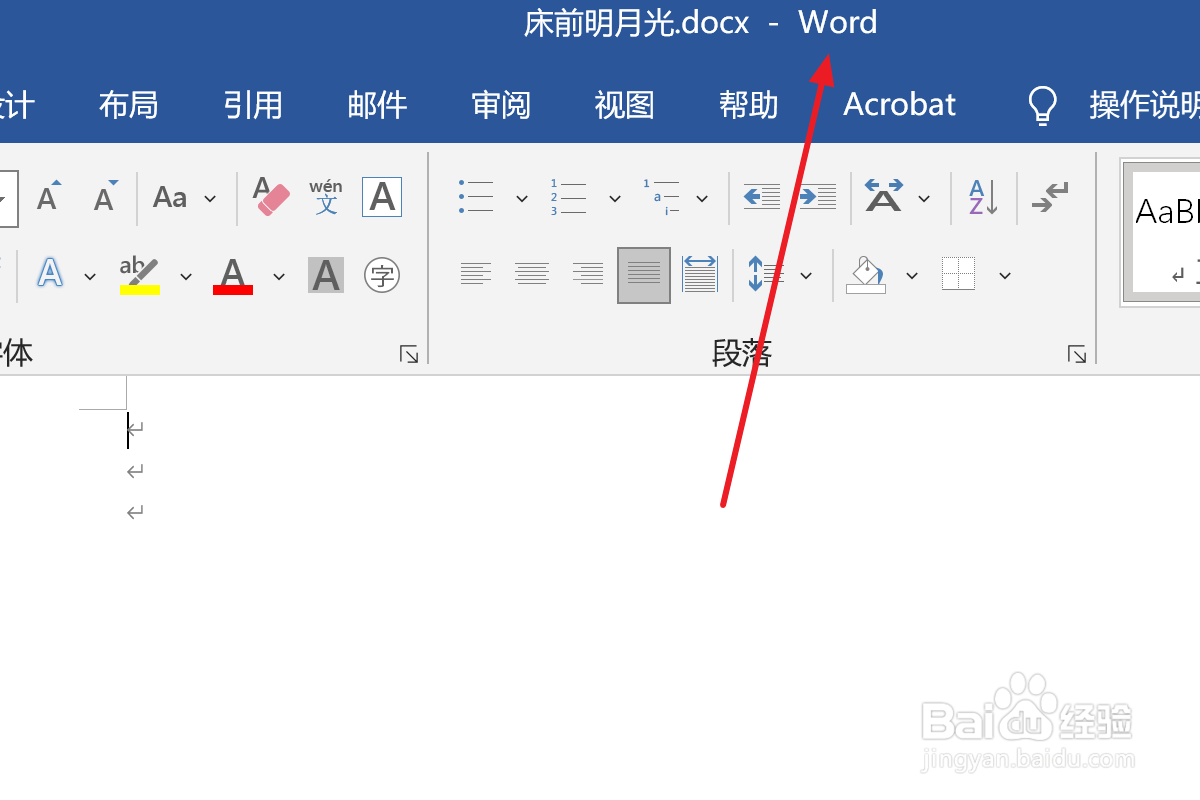Viewport: 1200px width, 800px height.
Task: Open the Asian Layout tool
Action: tap(884, 196)
